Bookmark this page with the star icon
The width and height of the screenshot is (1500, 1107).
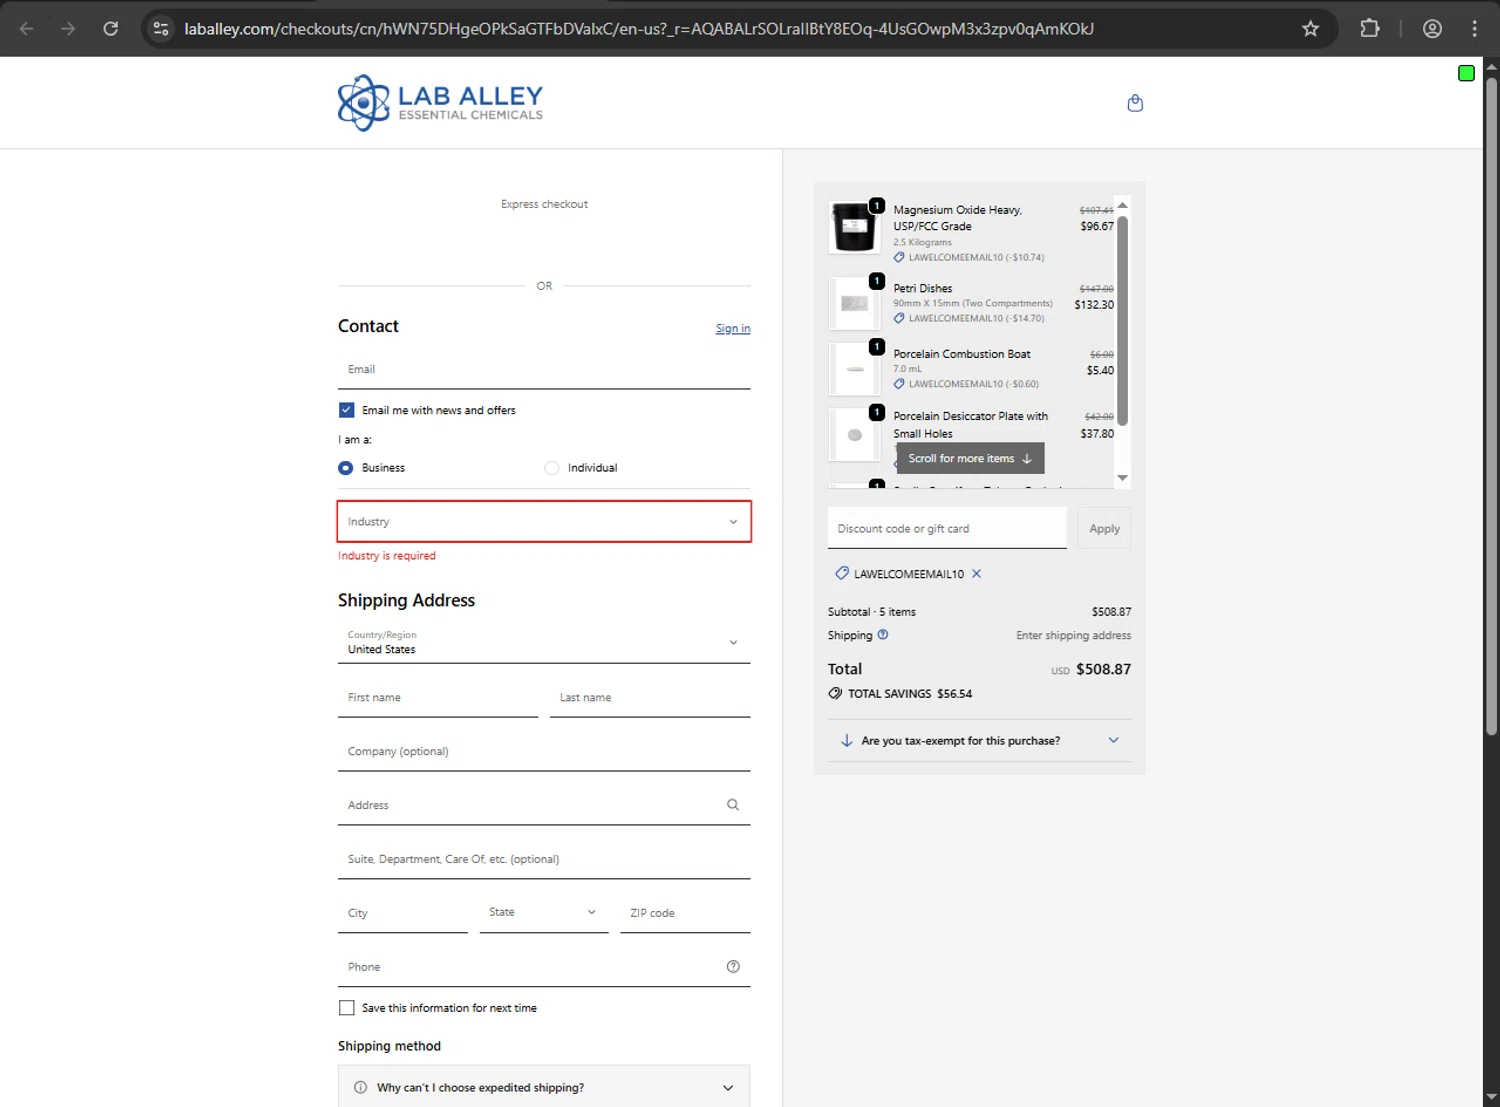click(1310, 28)
